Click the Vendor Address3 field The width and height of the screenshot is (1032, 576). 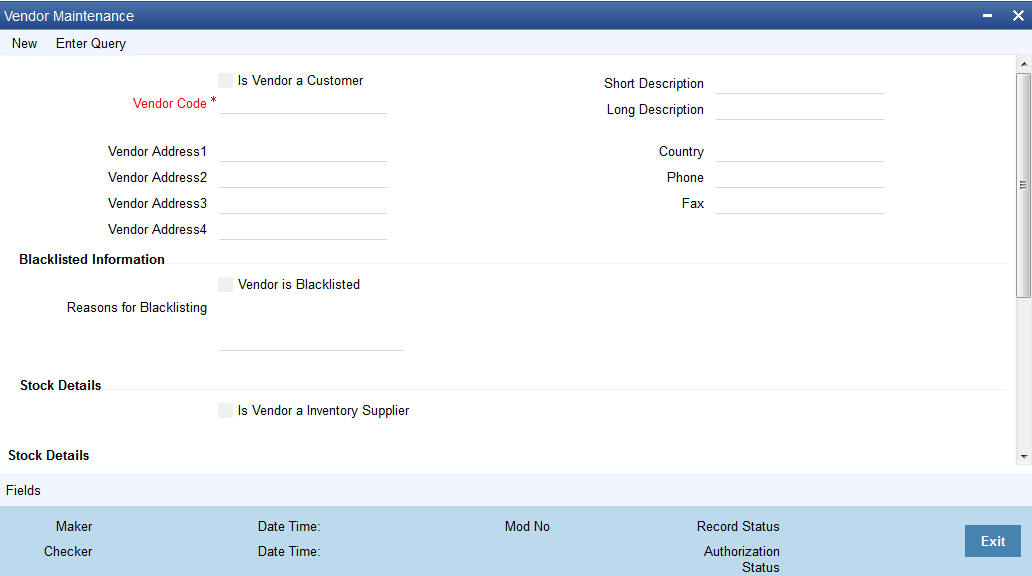[x=303, y=204]
